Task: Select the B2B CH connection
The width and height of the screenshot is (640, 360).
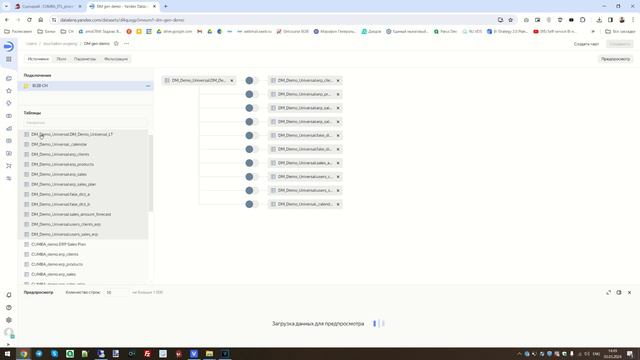Action: pyautogui.click(x=85, y=86)
